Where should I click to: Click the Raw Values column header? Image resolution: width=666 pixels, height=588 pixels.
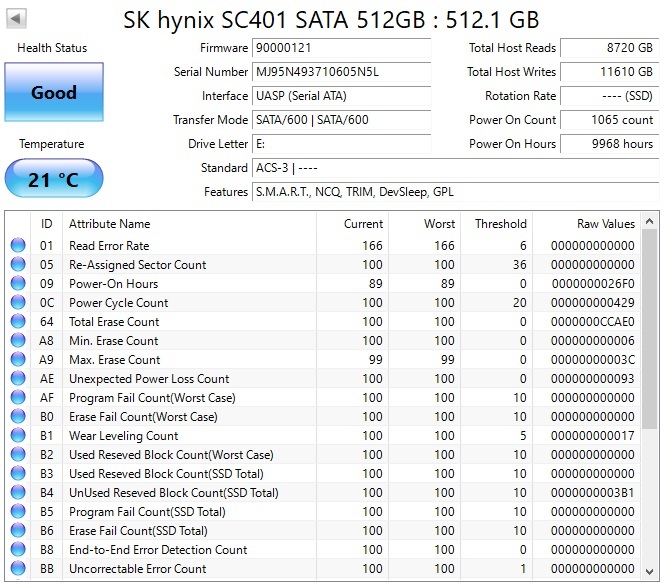586,223
